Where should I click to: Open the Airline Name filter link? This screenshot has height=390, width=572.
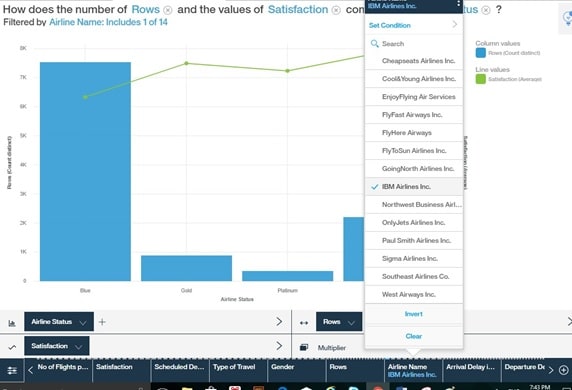pyautogui.click(x=108, y=22)
